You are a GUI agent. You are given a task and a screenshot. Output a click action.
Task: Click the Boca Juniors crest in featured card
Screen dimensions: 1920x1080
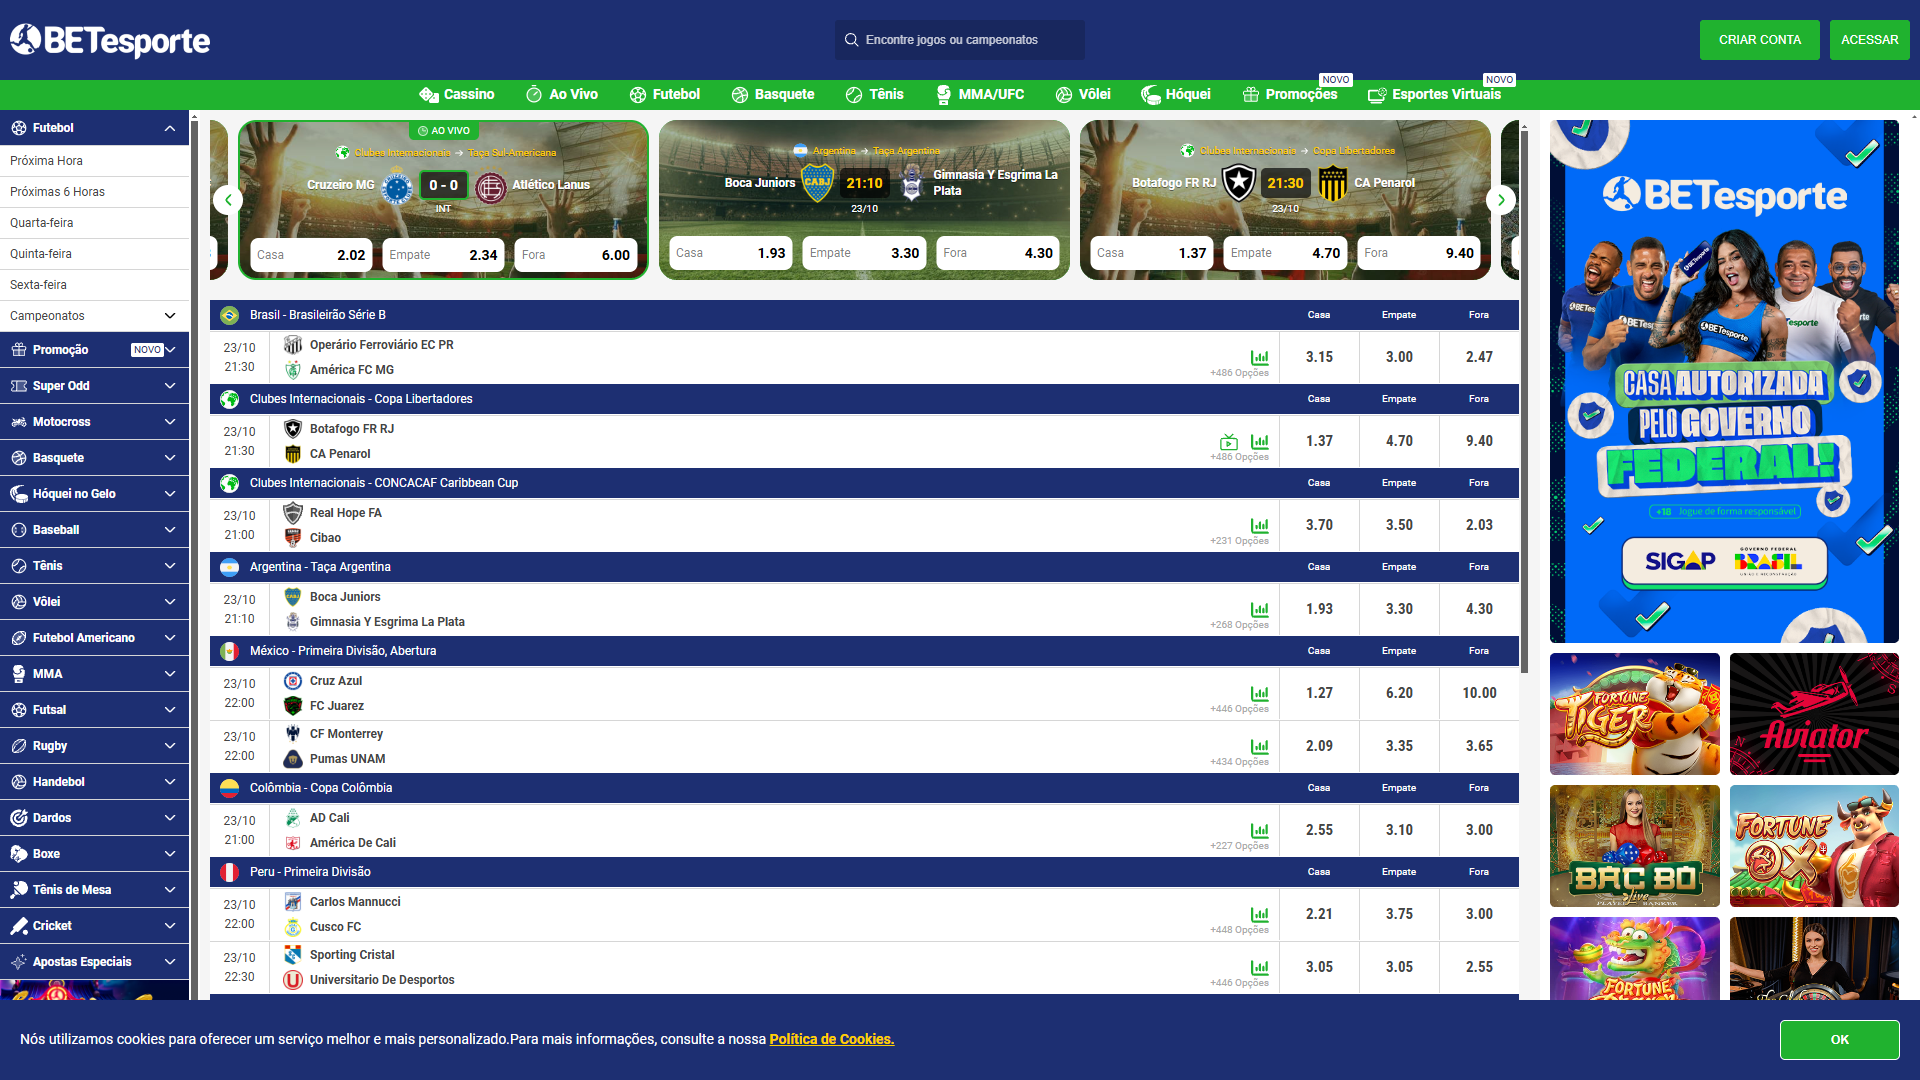(x=817, y=183)
